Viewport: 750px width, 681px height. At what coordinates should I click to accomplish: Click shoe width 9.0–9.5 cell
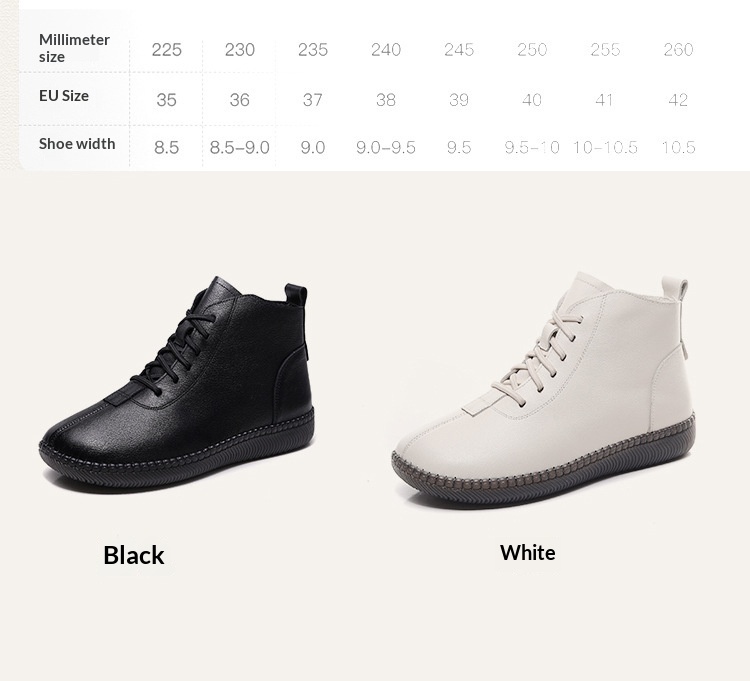pos(386,147)
